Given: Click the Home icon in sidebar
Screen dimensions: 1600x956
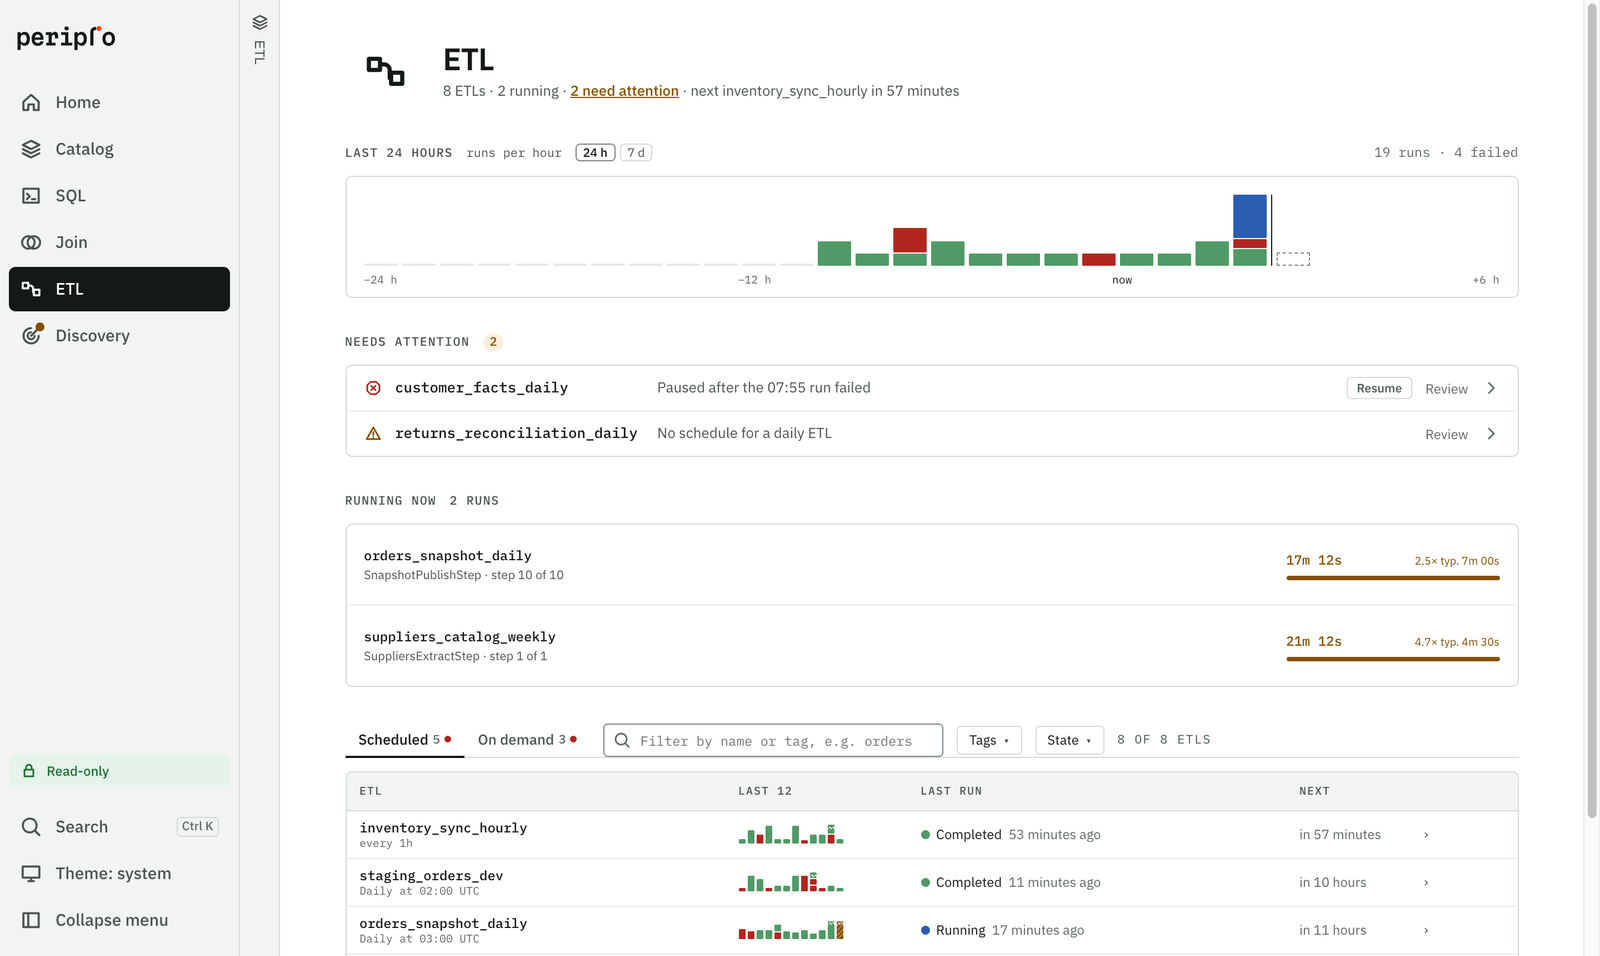Looking at the screenshot, I should (31, 102).
